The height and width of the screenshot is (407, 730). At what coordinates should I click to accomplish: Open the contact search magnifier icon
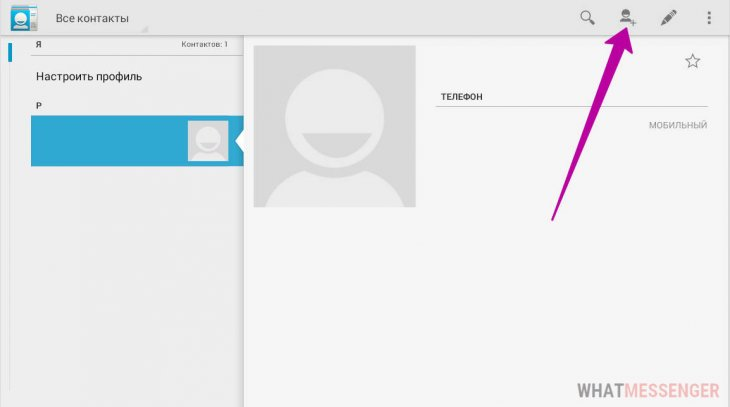588,18
